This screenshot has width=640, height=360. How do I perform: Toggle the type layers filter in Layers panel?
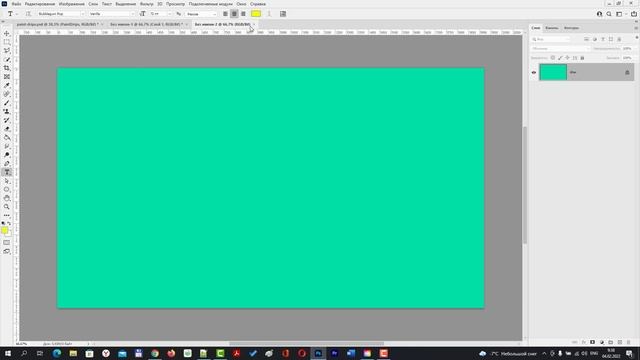(x=603, y=39)
